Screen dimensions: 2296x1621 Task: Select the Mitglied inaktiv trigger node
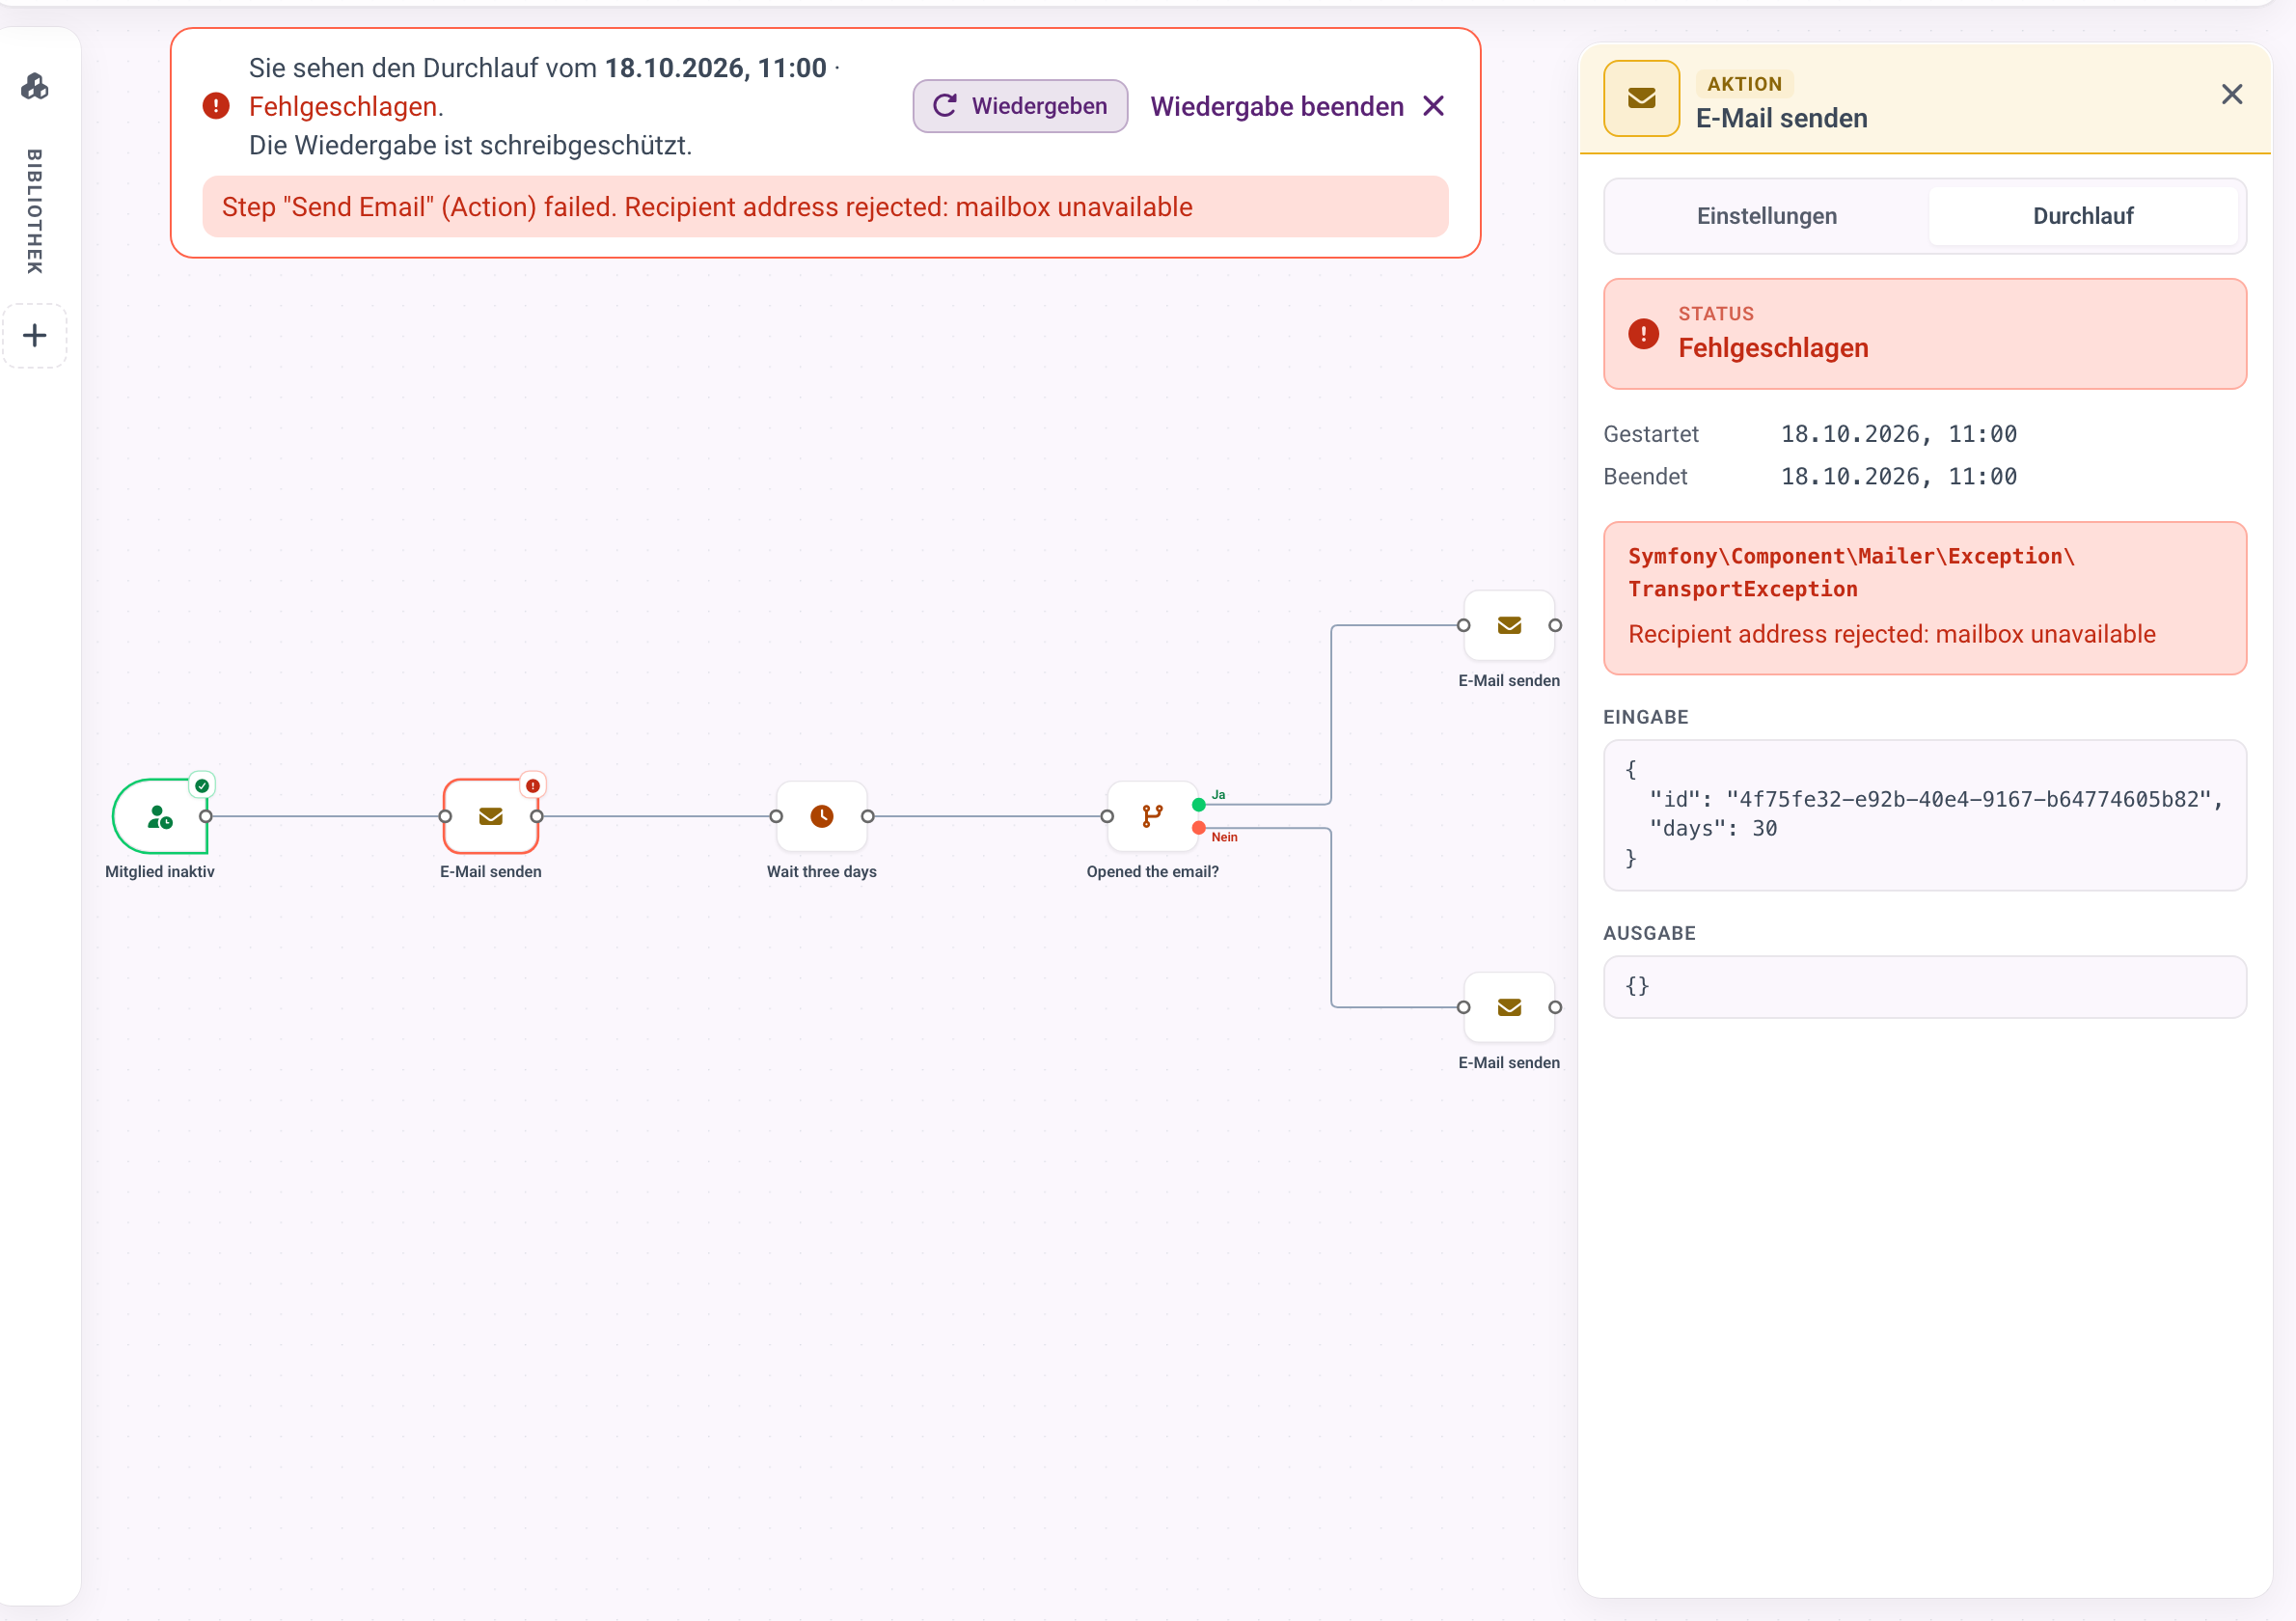tap(160, 816)
